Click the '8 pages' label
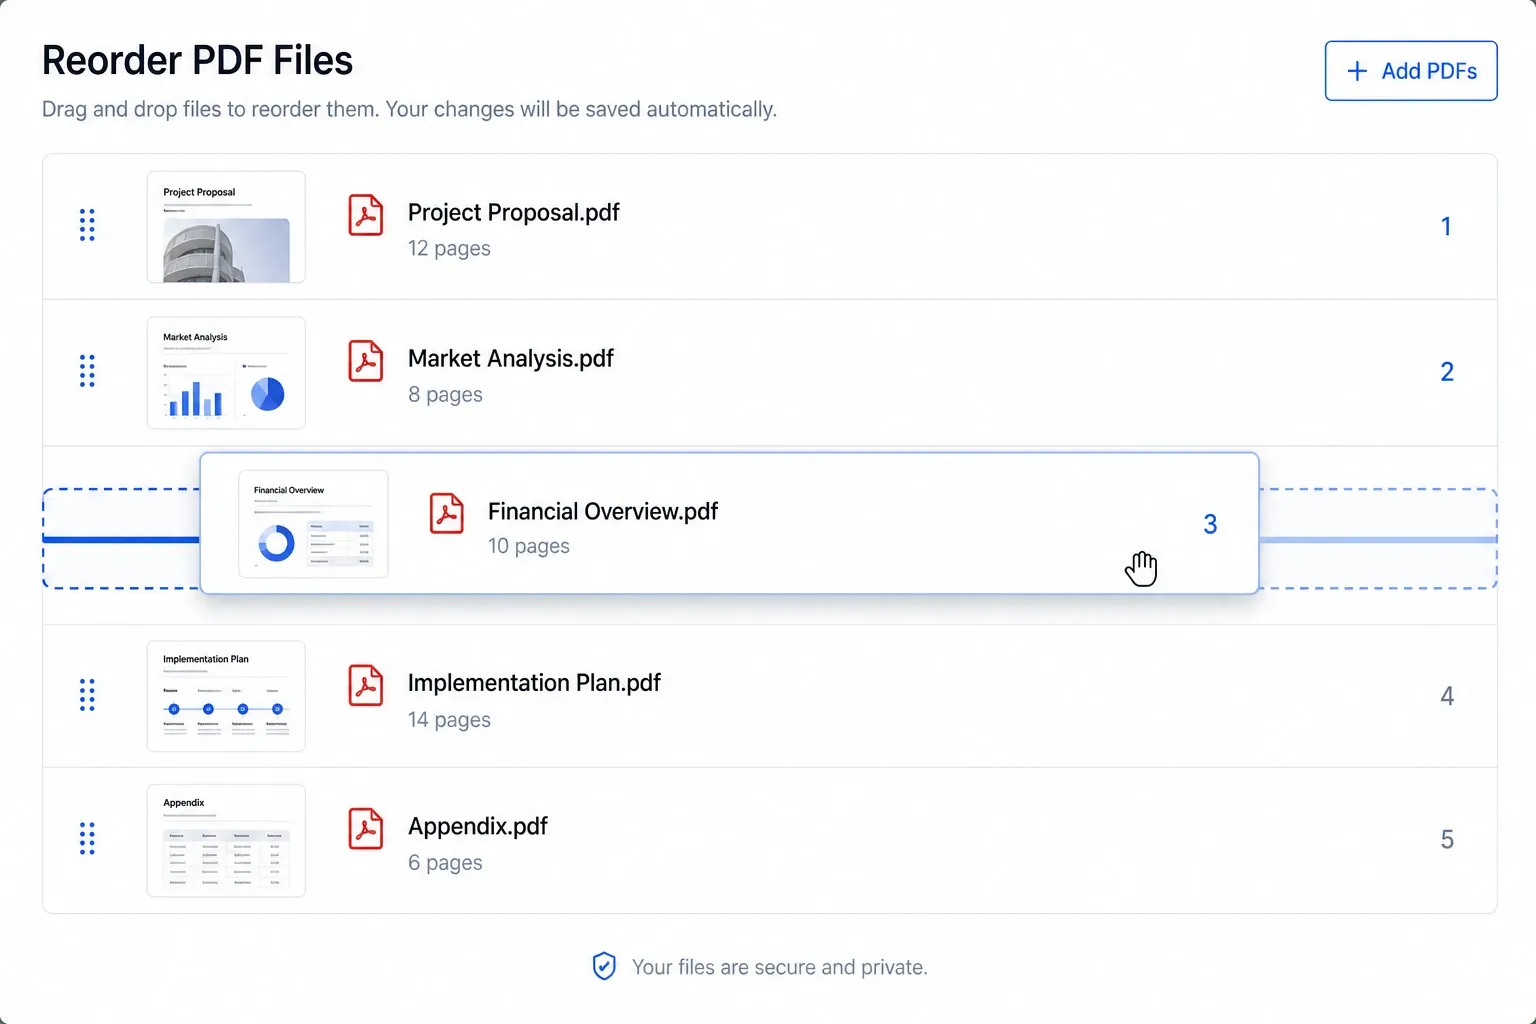The image size is (1536, 1024). click(445, 394)
